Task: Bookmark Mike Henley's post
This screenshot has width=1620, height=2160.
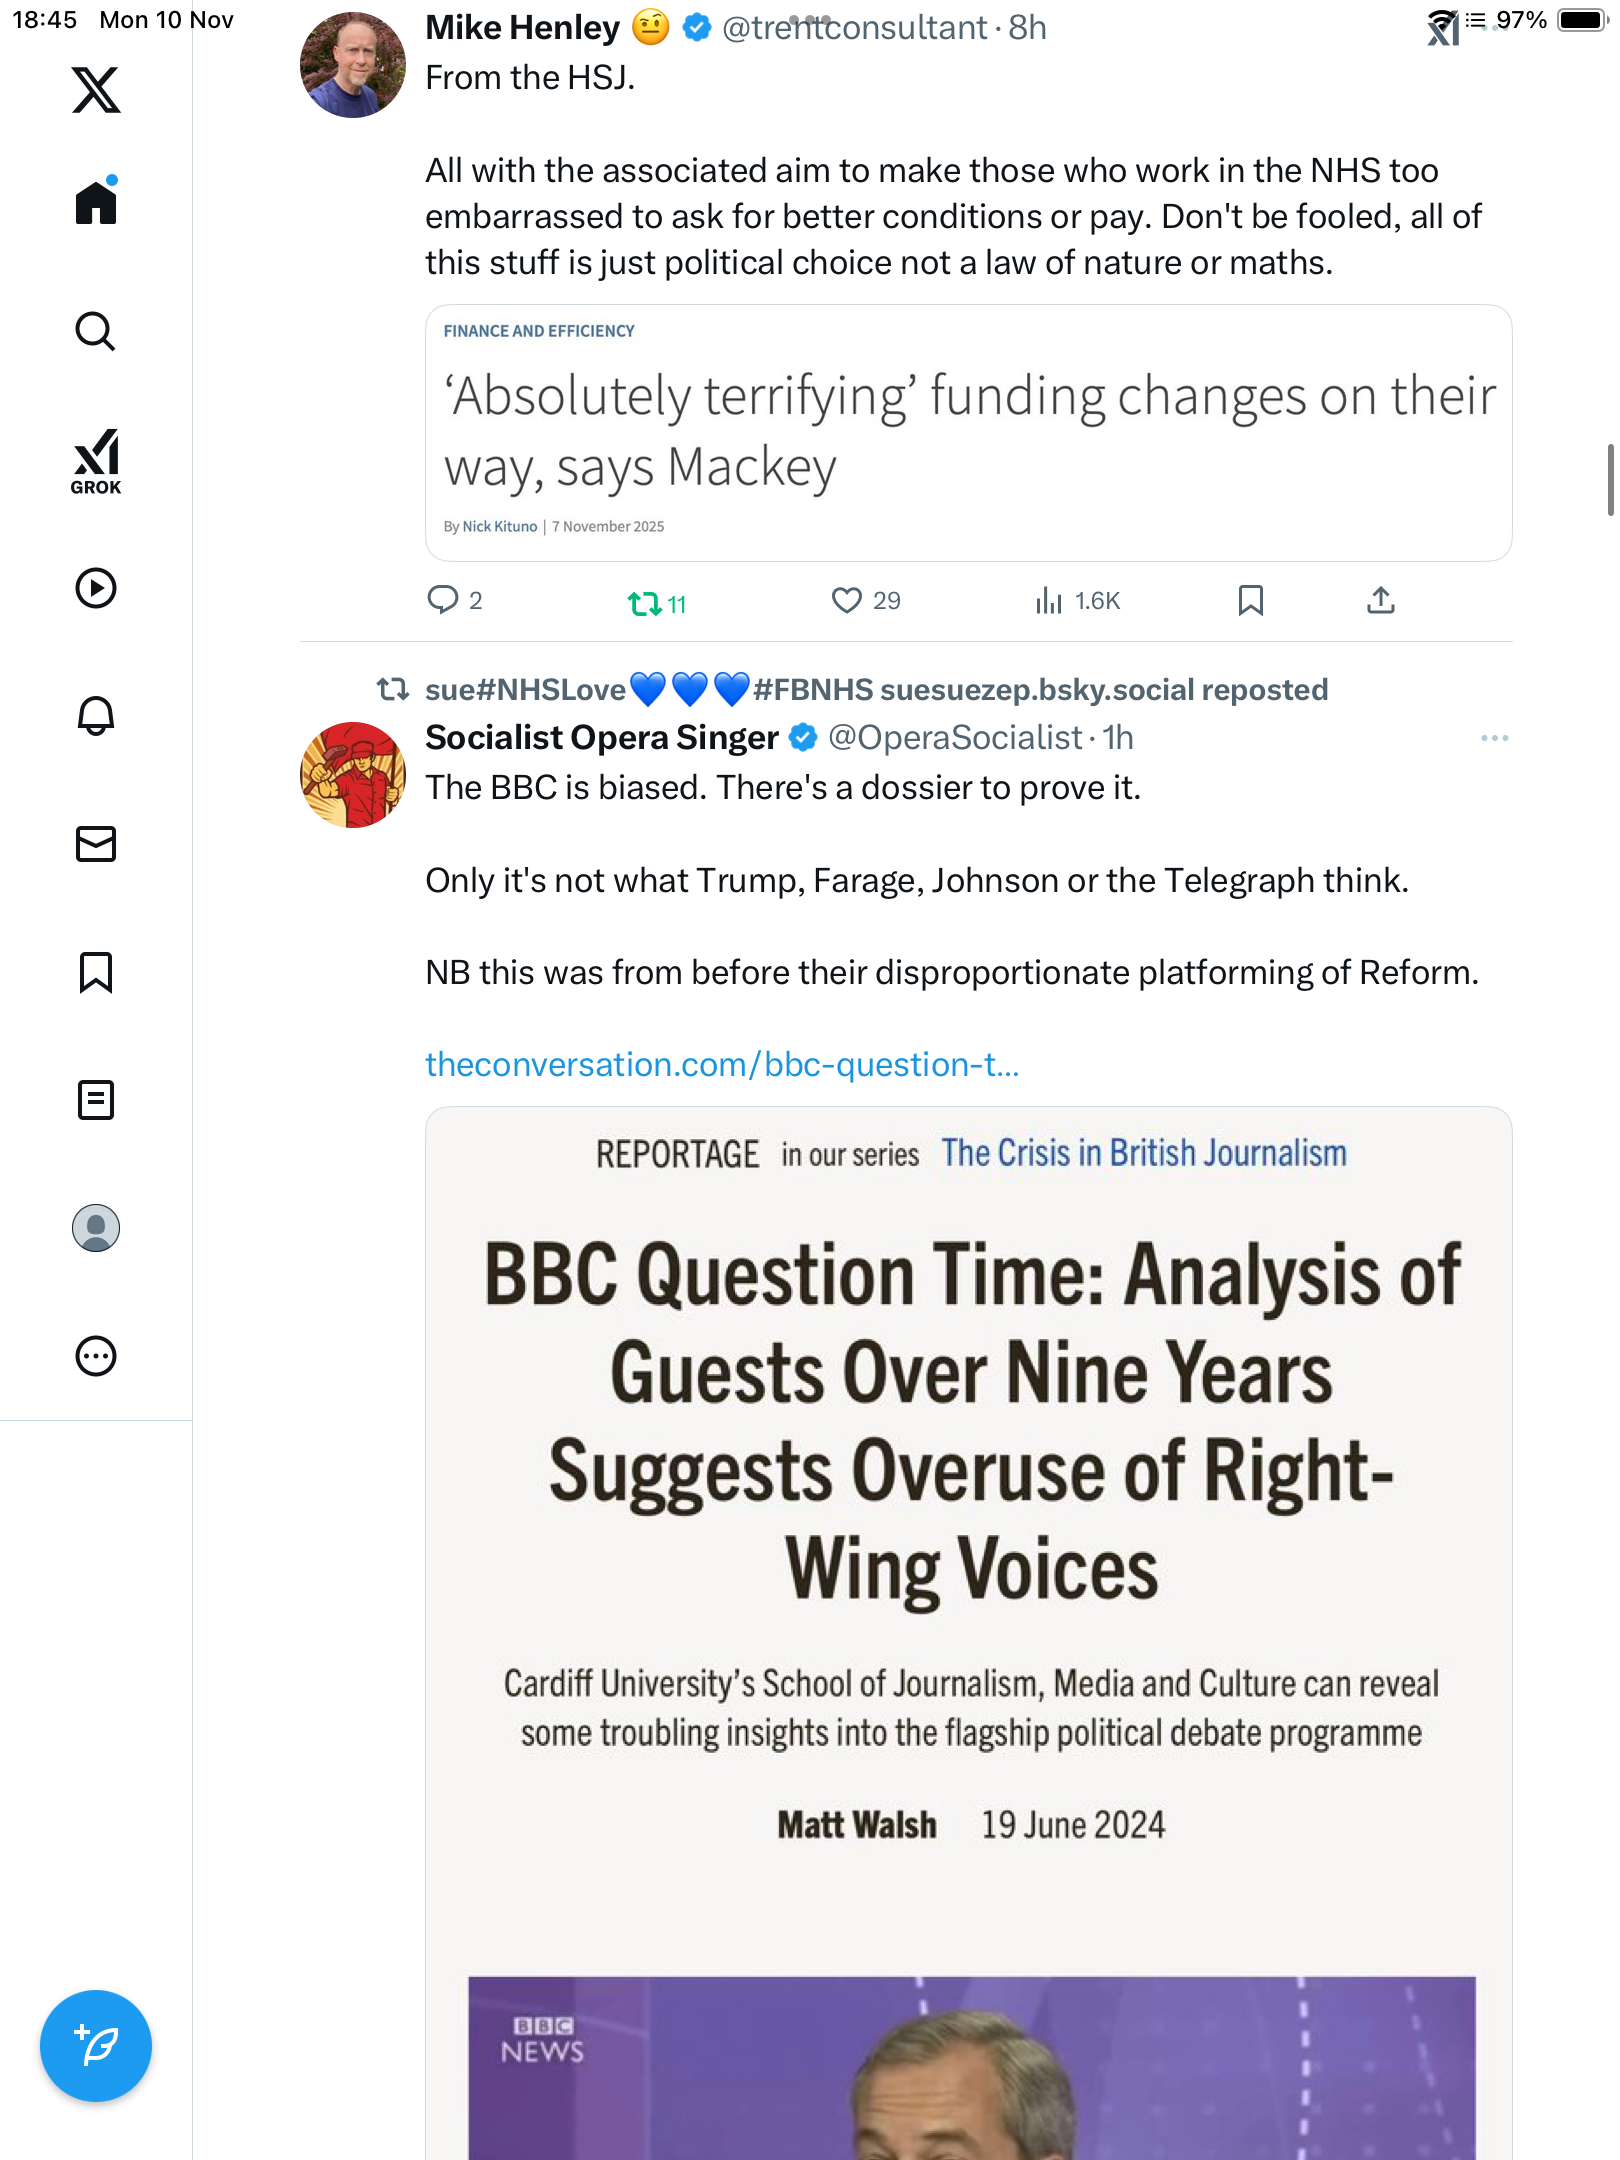Action: coord(1250,600)
